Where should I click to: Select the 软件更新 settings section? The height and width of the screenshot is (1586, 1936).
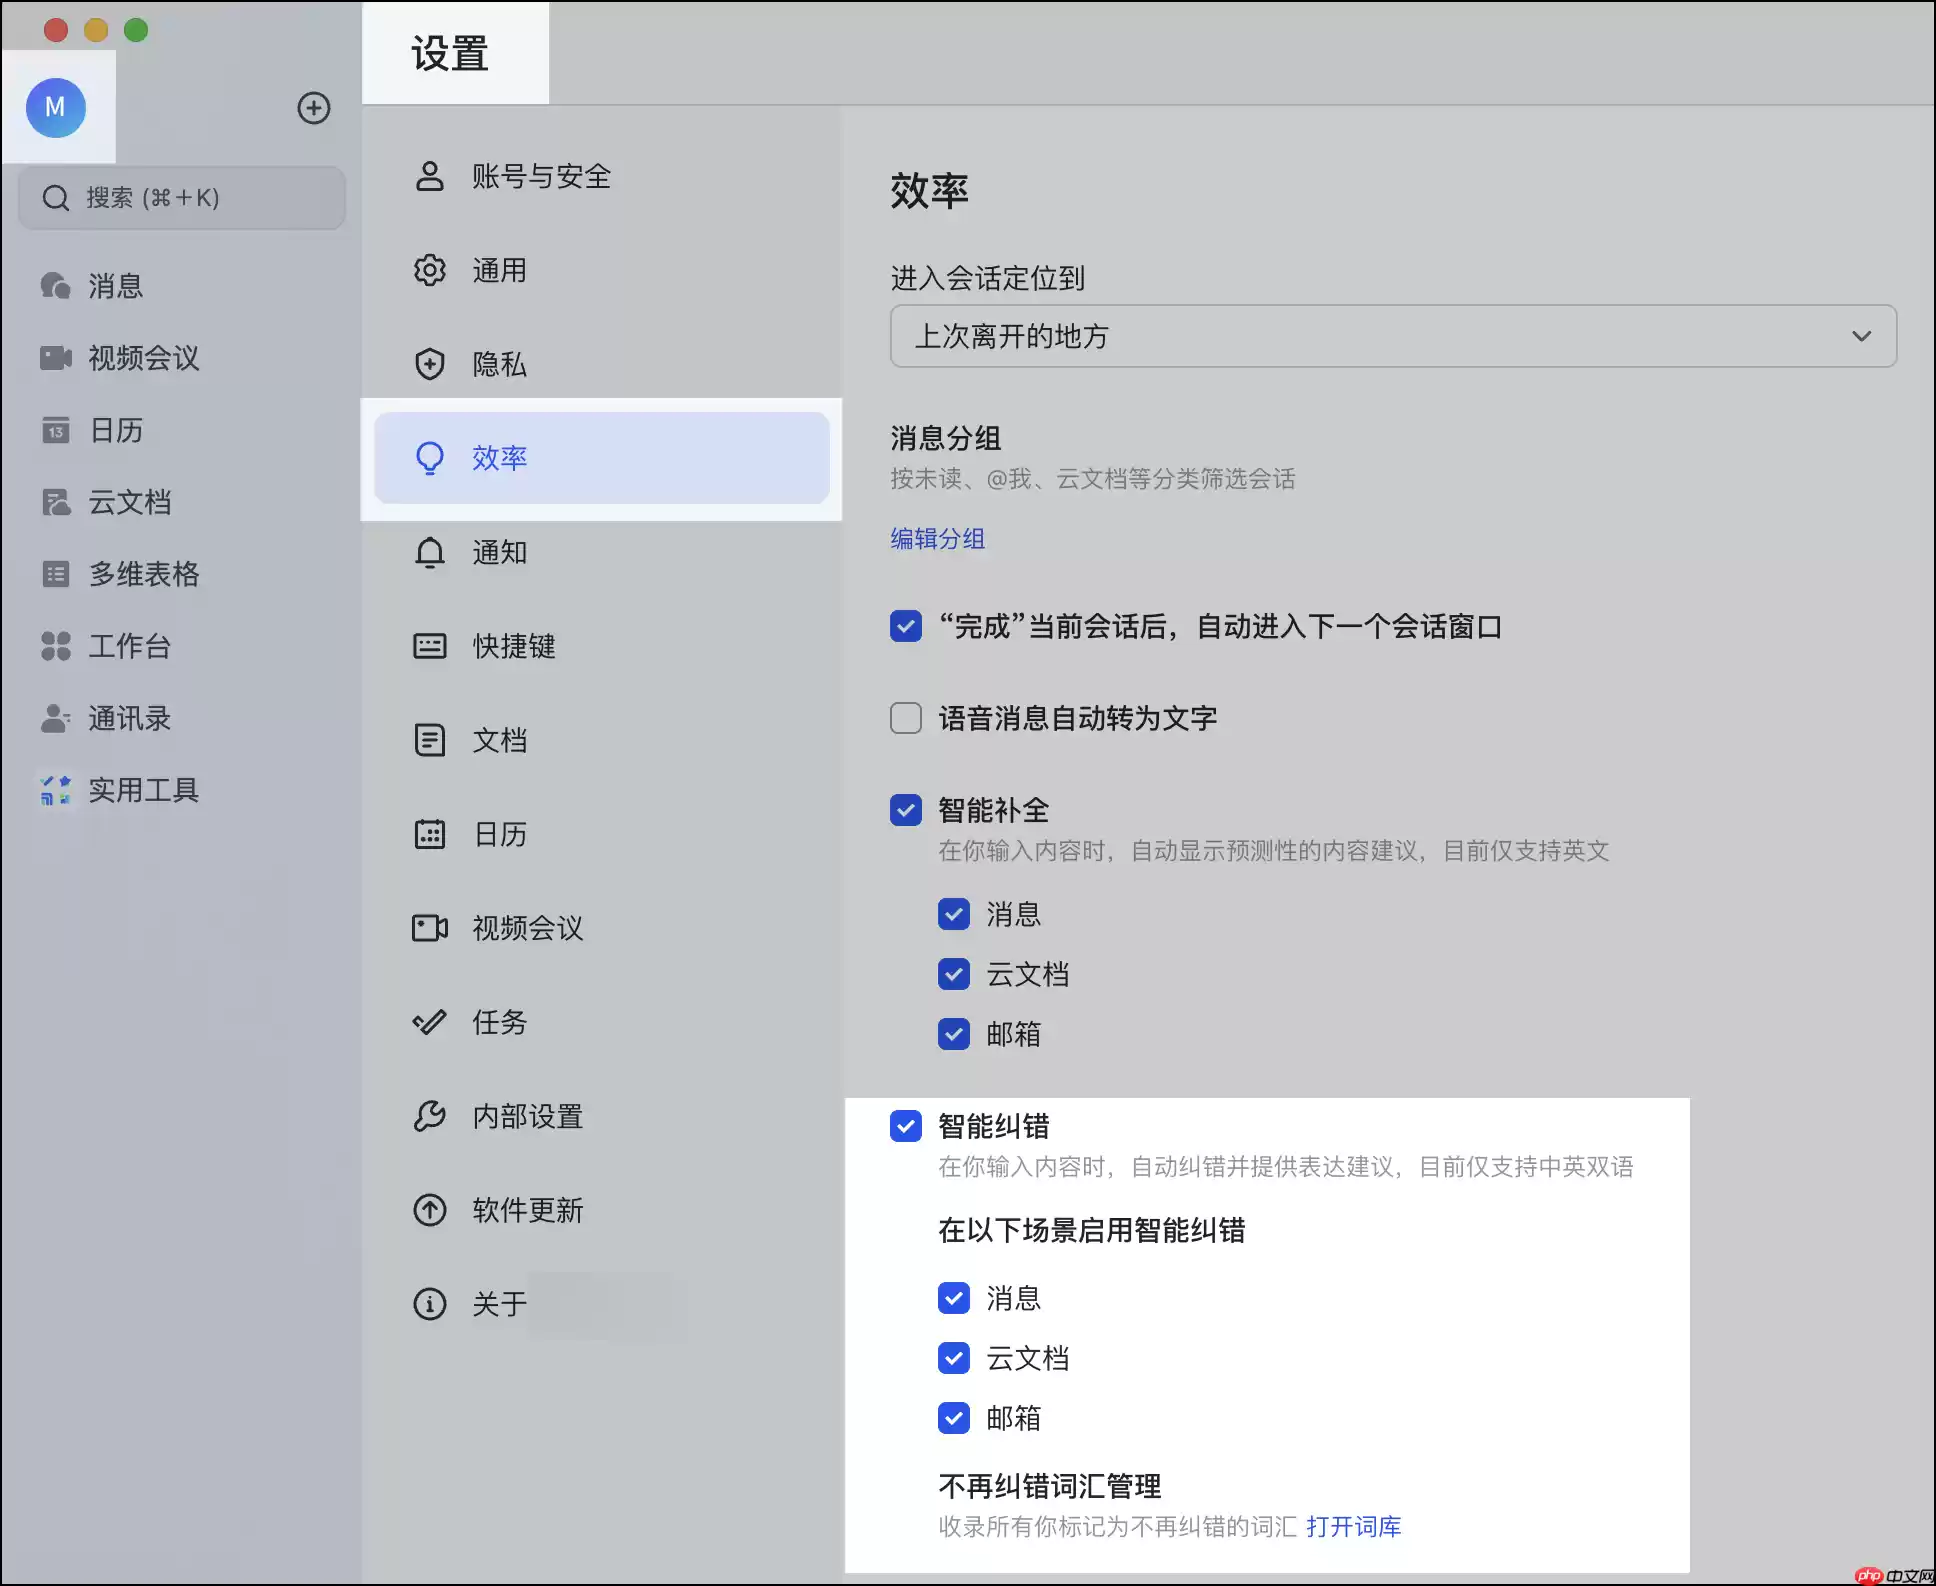tap(527, 1210)
